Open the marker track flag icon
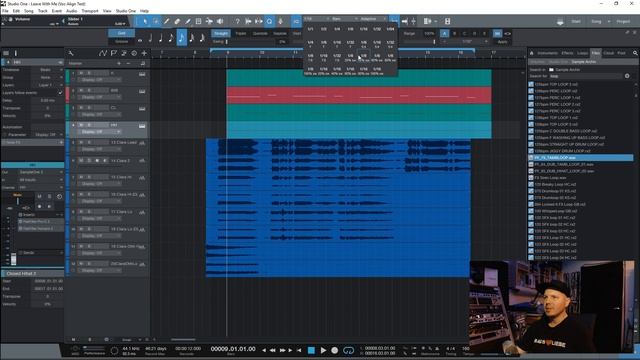 coord(113,53)
